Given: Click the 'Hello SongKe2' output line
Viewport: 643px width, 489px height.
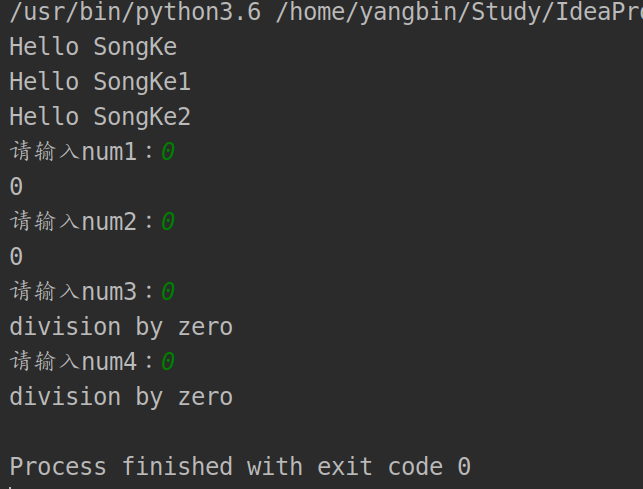Looking at the screenshot, I should coord(100,117).
